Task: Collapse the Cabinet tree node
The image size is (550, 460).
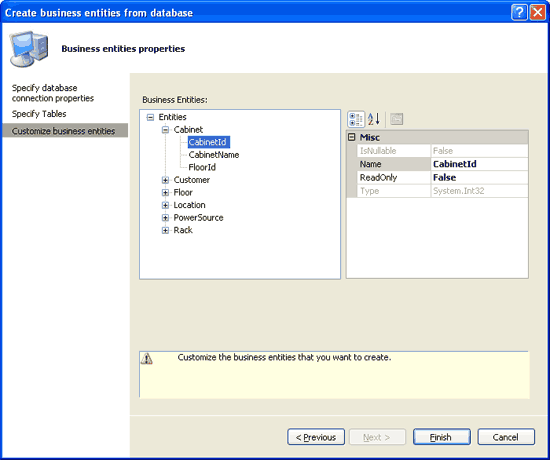Action: tap(165, 130)
